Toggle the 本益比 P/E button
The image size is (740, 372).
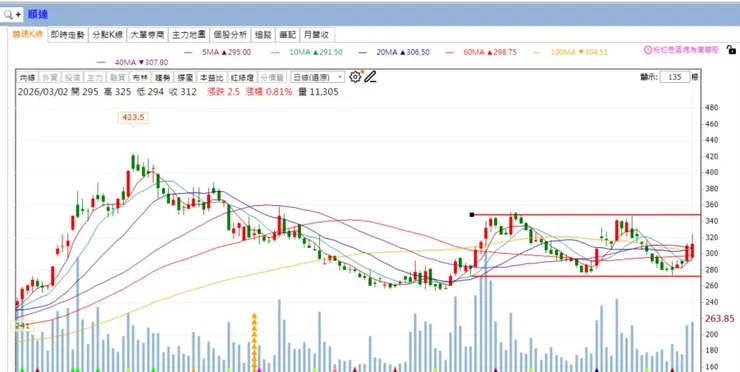pyautogui.click(x=211, y=77)
